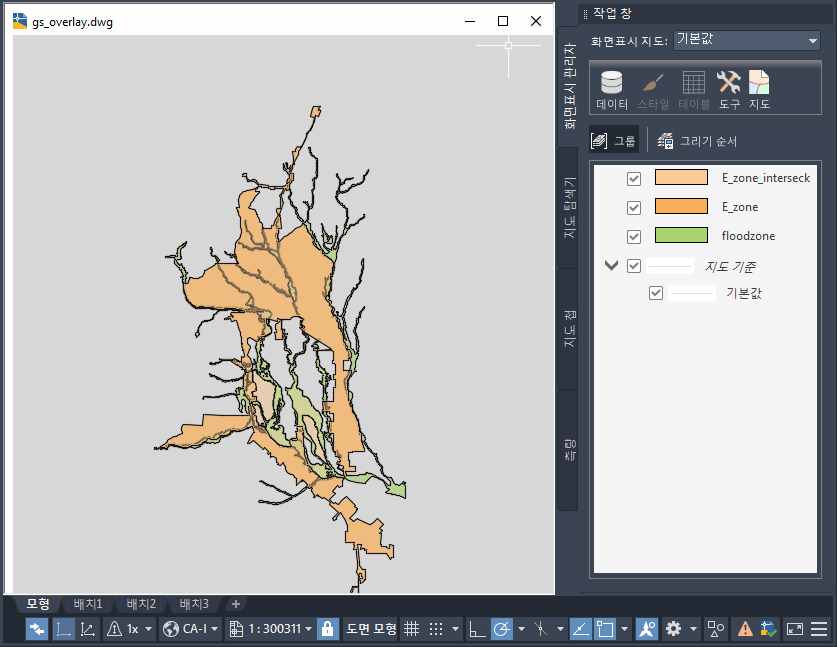Add a new layout with the plus tab
The width and height of the screenshot is (837, 647).
click(x=236, y=604)
